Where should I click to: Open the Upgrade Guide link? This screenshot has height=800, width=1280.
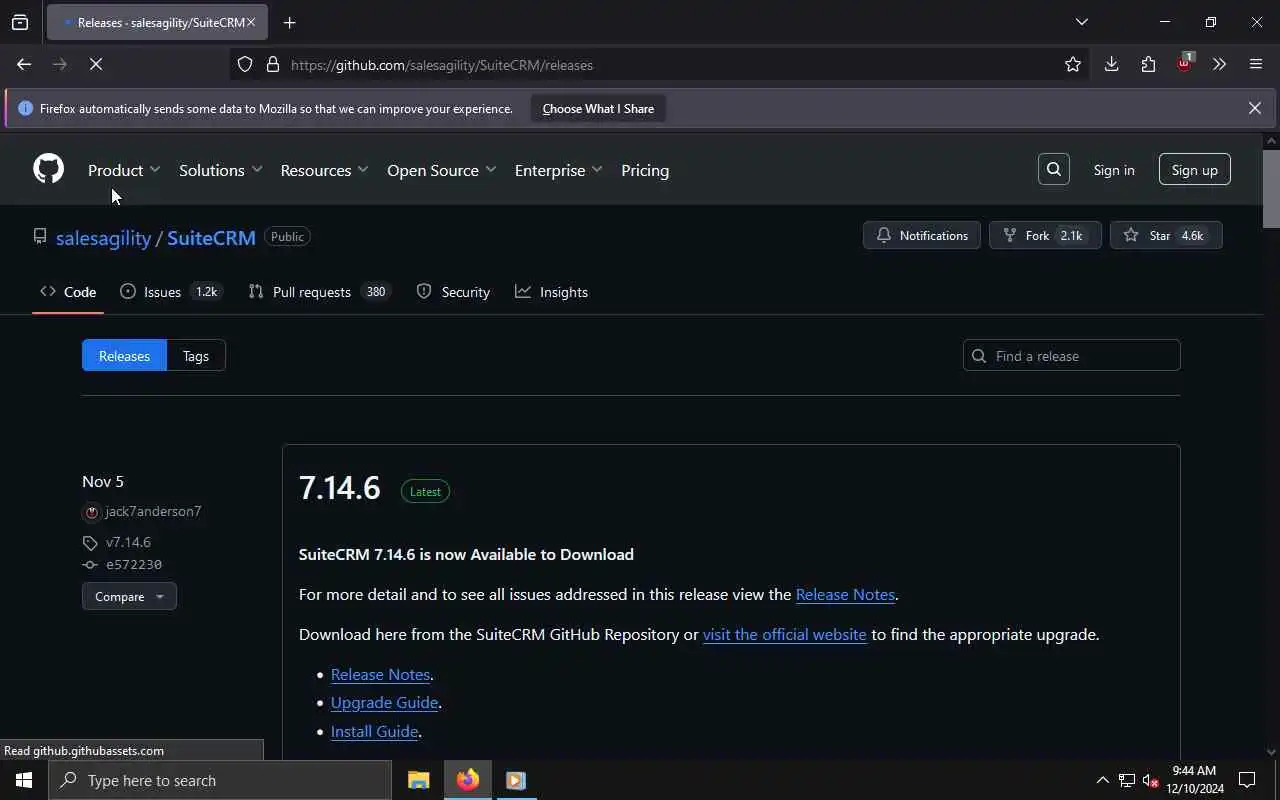pos(384,703)
